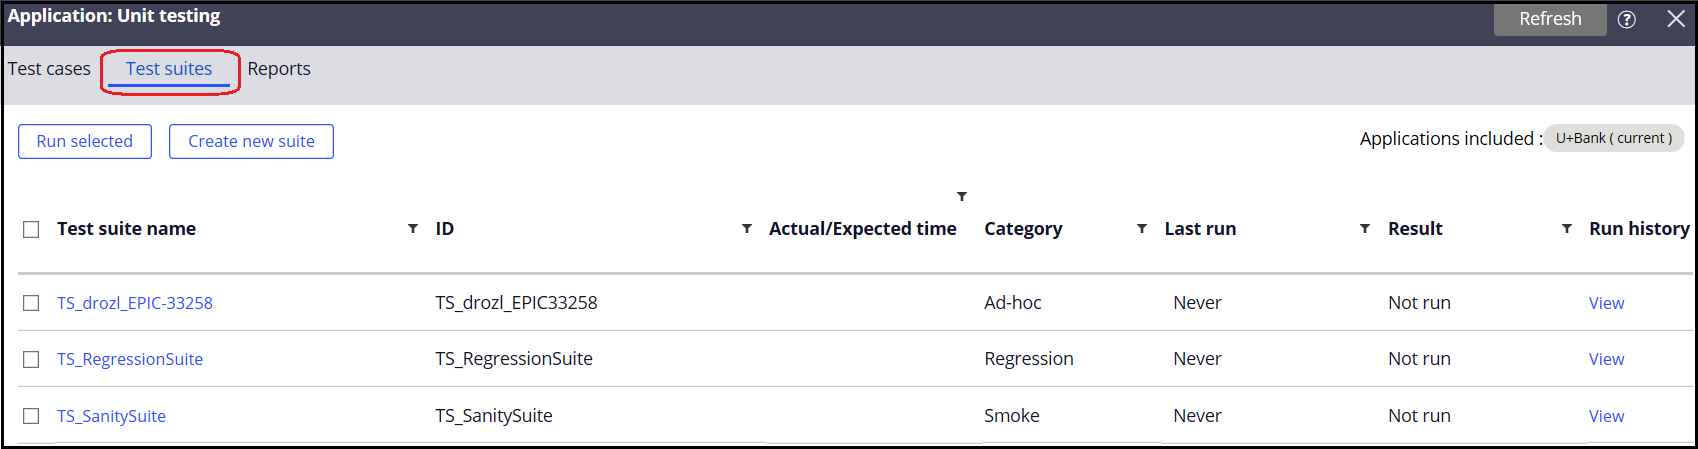
Task: Filter the Category column
Action: pyautogui.click(x=1142, y=229)
